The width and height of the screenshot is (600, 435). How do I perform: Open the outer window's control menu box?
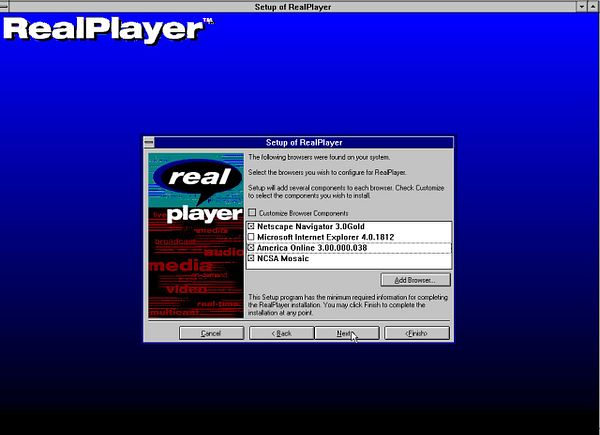pos(4,6)
